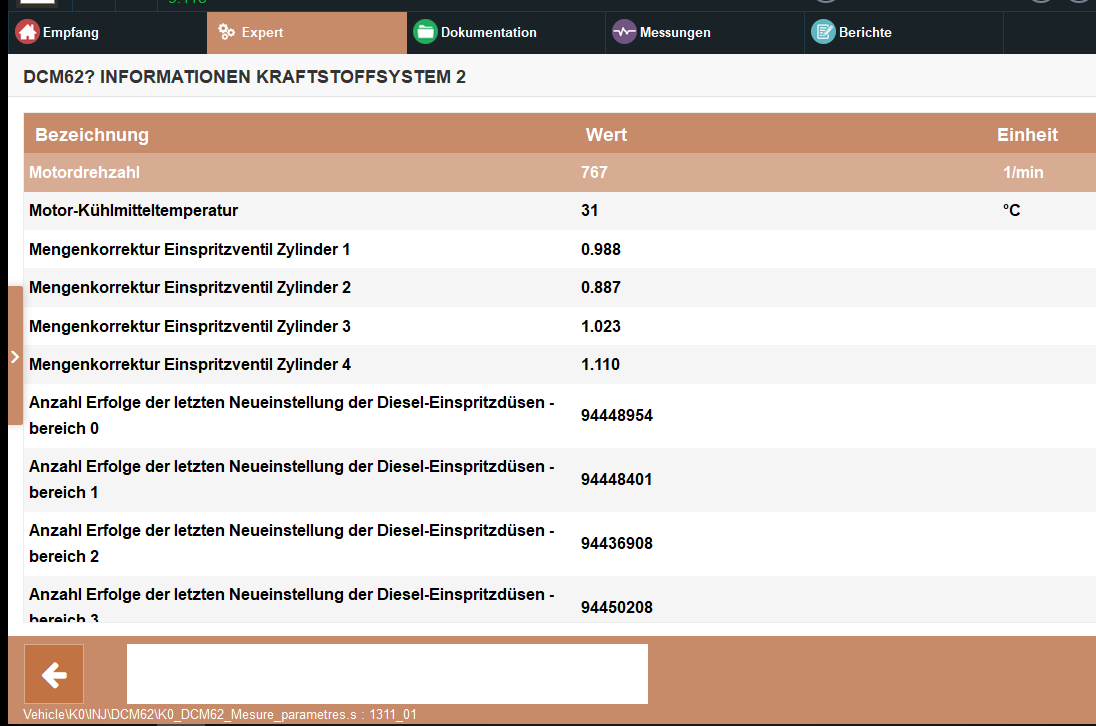Click value 1.110 for Zylinder 4
The width and height of the screenshot is (1096, 726).
[600, 364]
